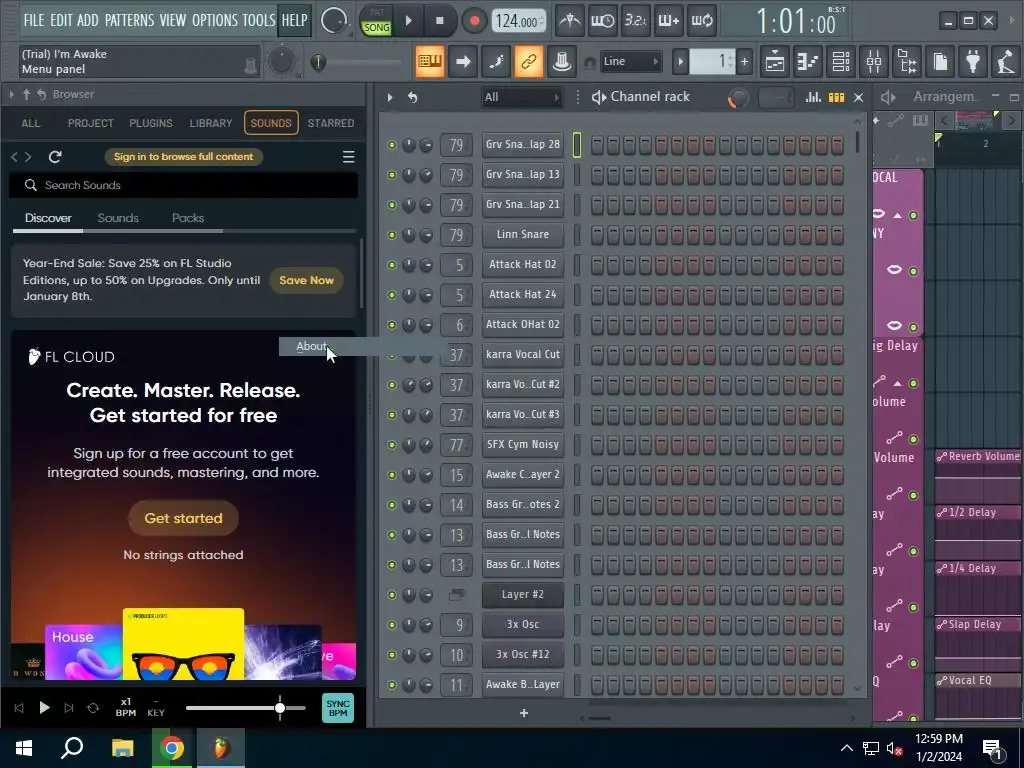Show hidden system tray icons
The image size is (1024, 768).
click(x=846, y=748)
